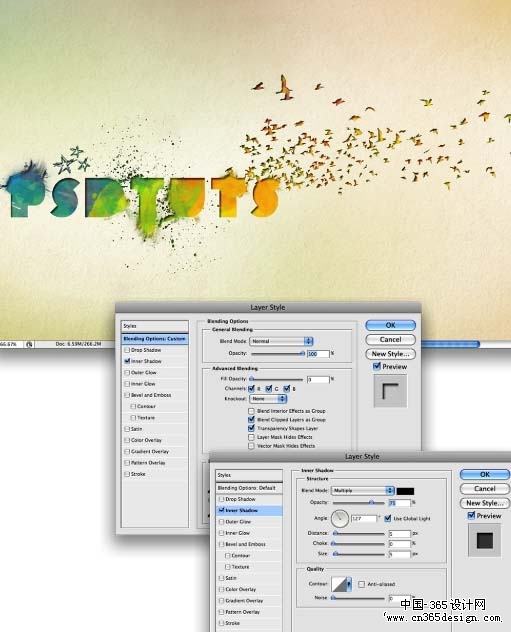
Task: Check Layer Mask Hides Effects
Action: [251, 437]
